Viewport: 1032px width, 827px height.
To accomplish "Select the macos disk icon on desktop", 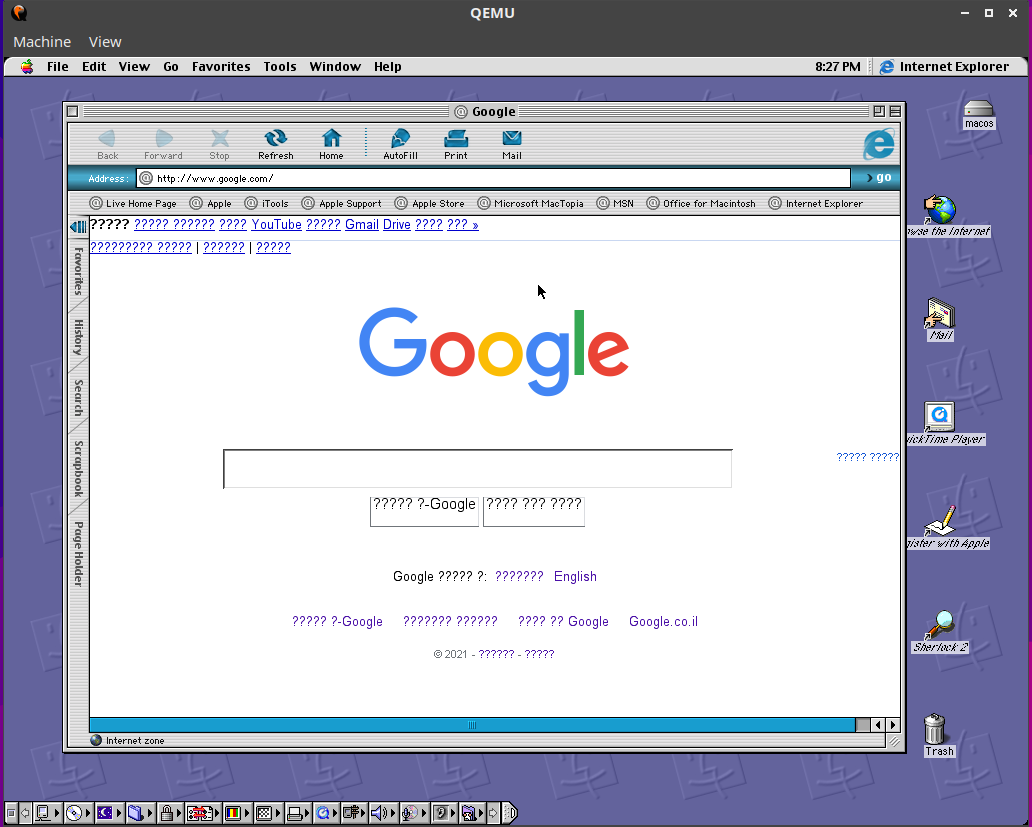I will [x=979, y=114].
